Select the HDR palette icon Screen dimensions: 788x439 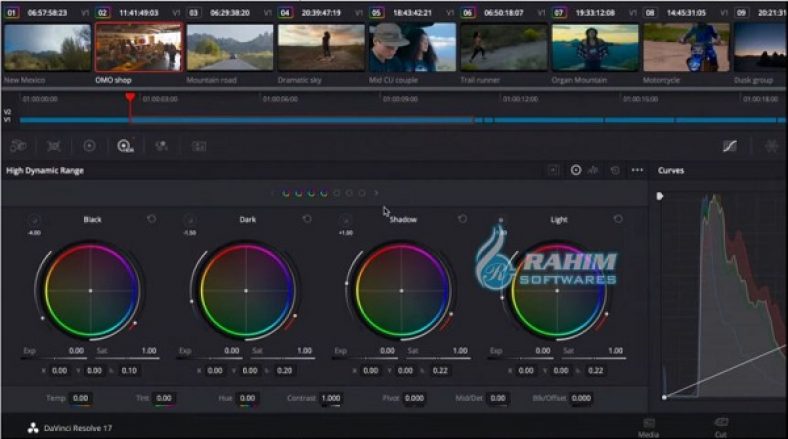click(x=125, y=146)
